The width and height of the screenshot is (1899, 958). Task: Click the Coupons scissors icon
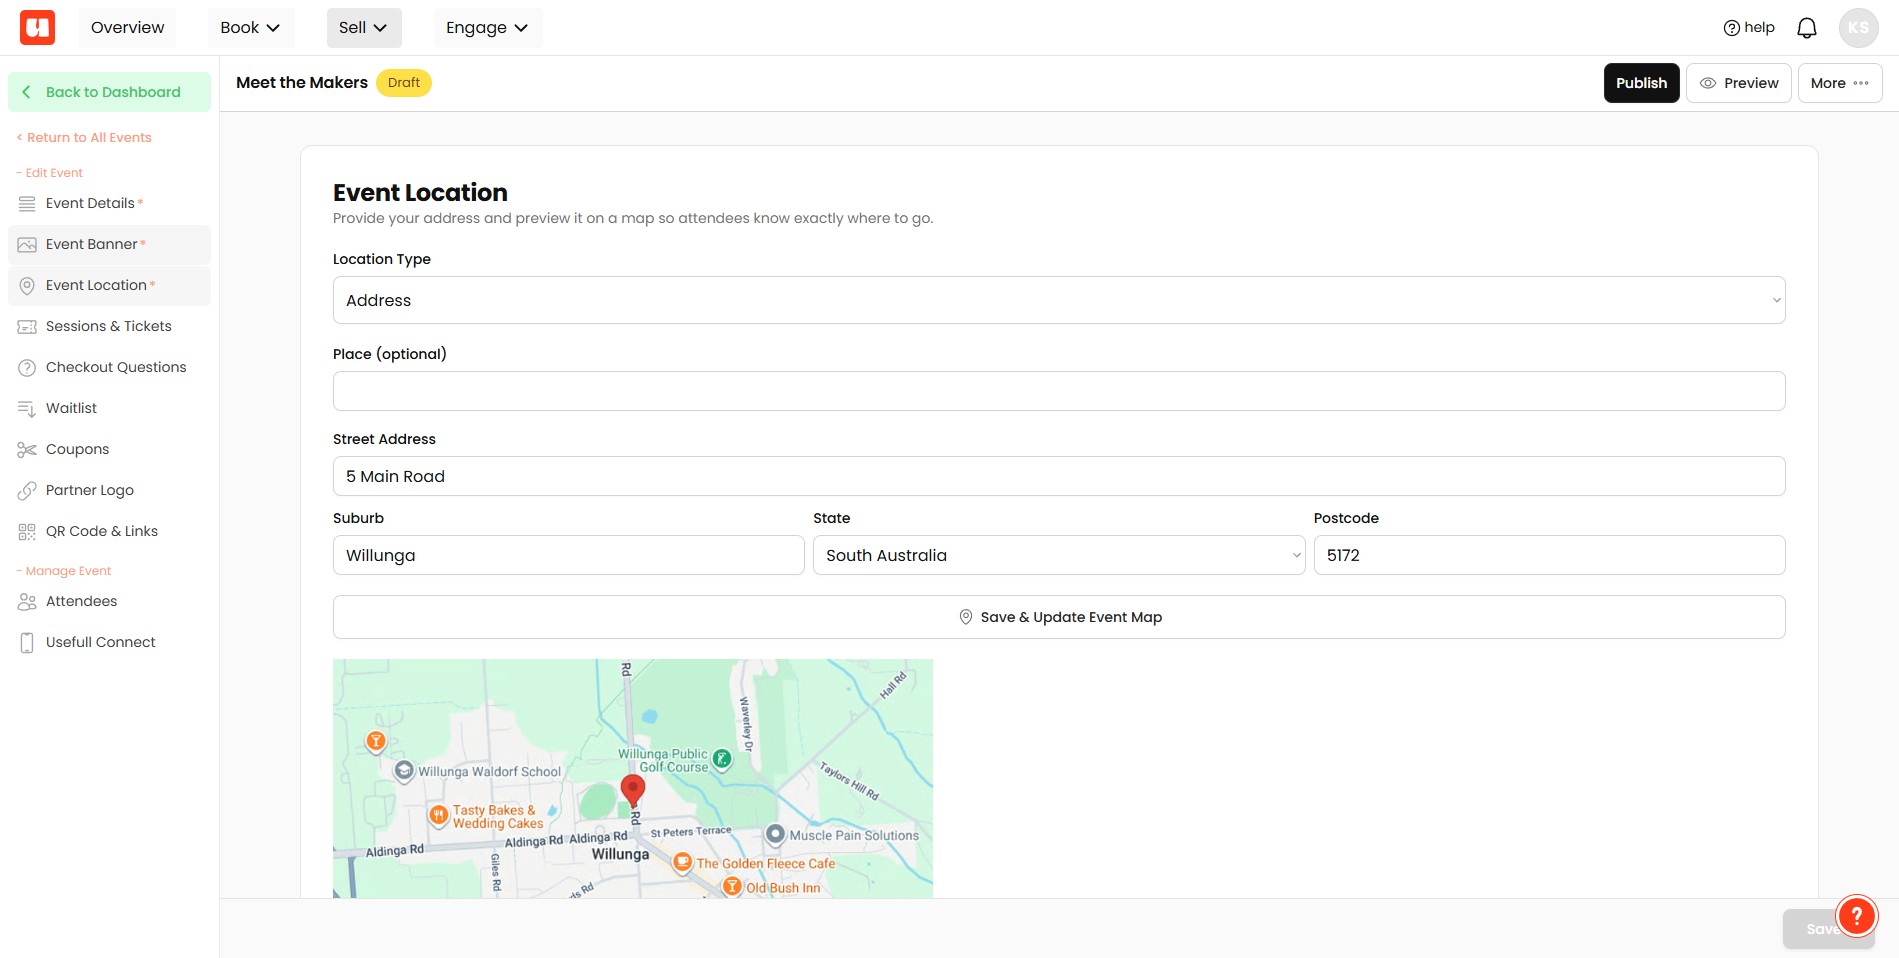click(x=27, y=450)
